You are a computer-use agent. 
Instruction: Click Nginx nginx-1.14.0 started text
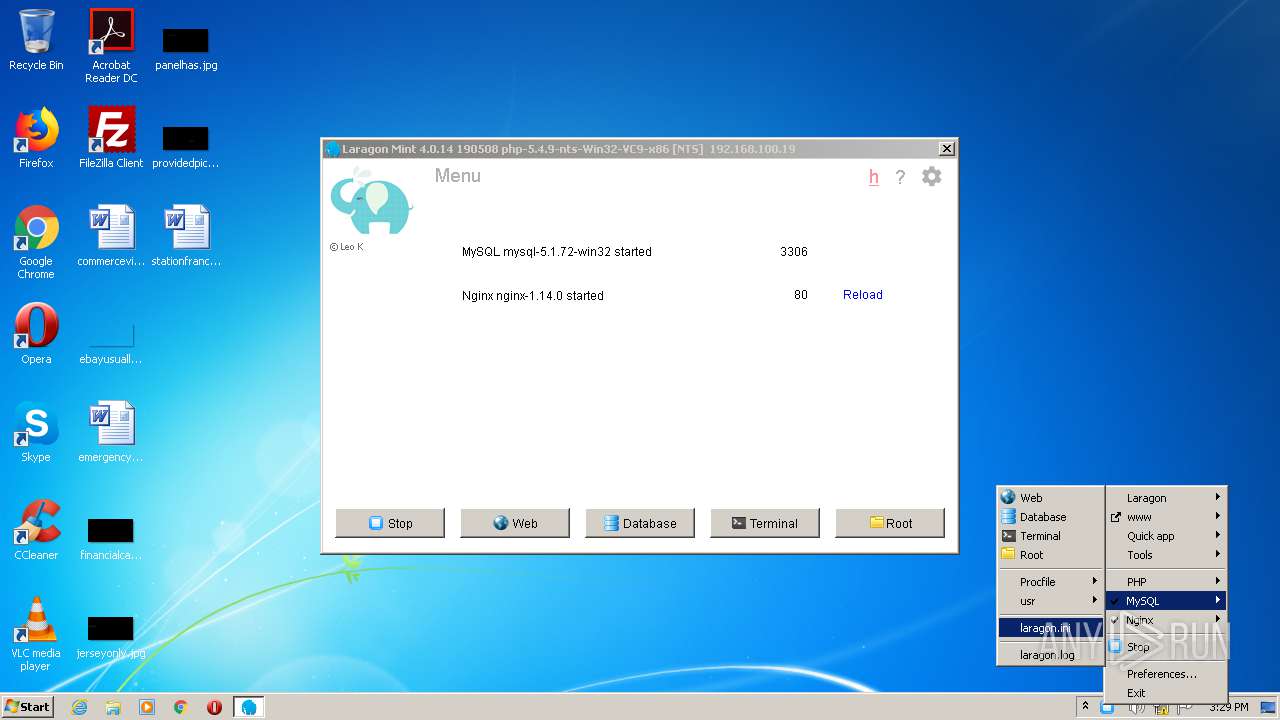533,296
